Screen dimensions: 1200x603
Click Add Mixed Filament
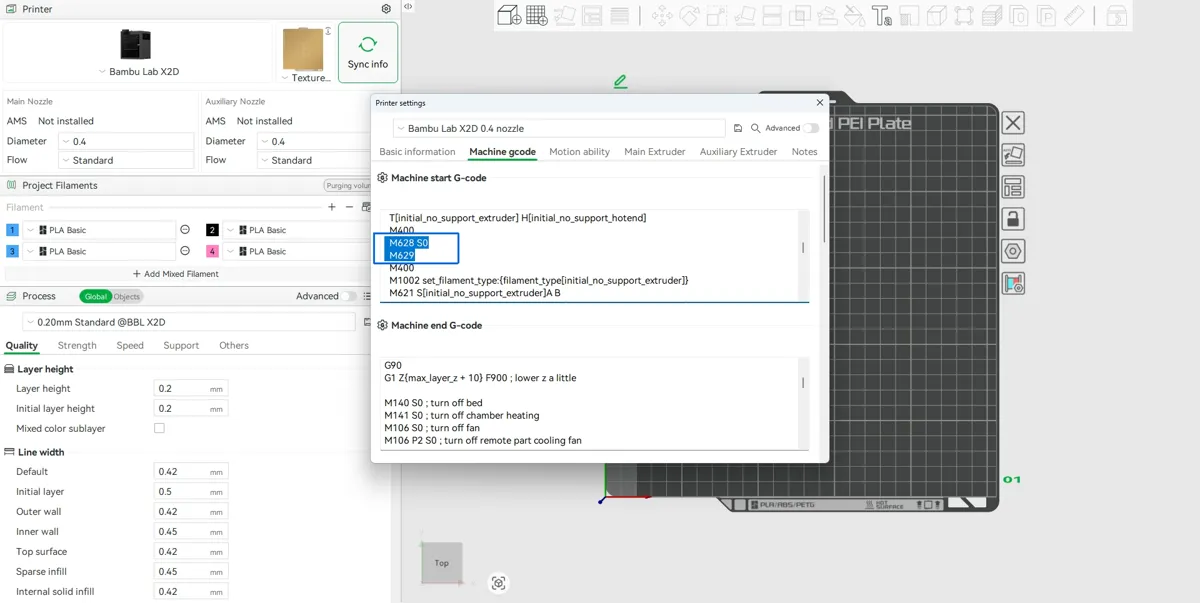coord(176,274)
